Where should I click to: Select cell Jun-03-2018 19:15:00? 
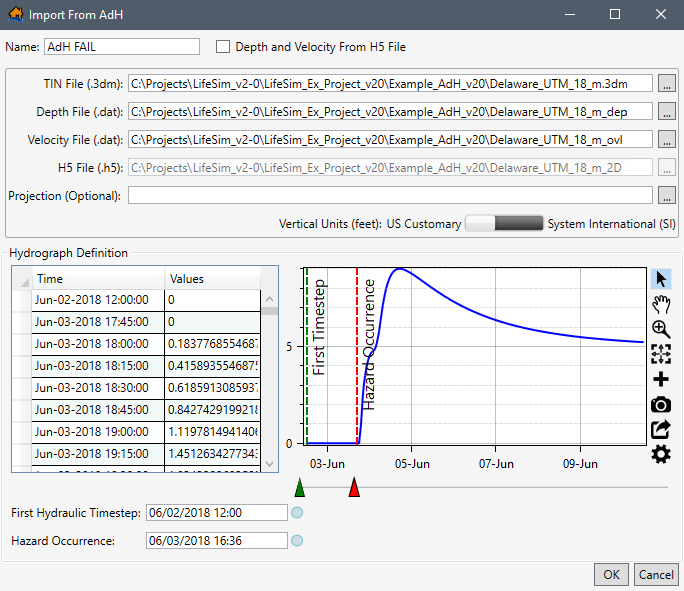98,454
